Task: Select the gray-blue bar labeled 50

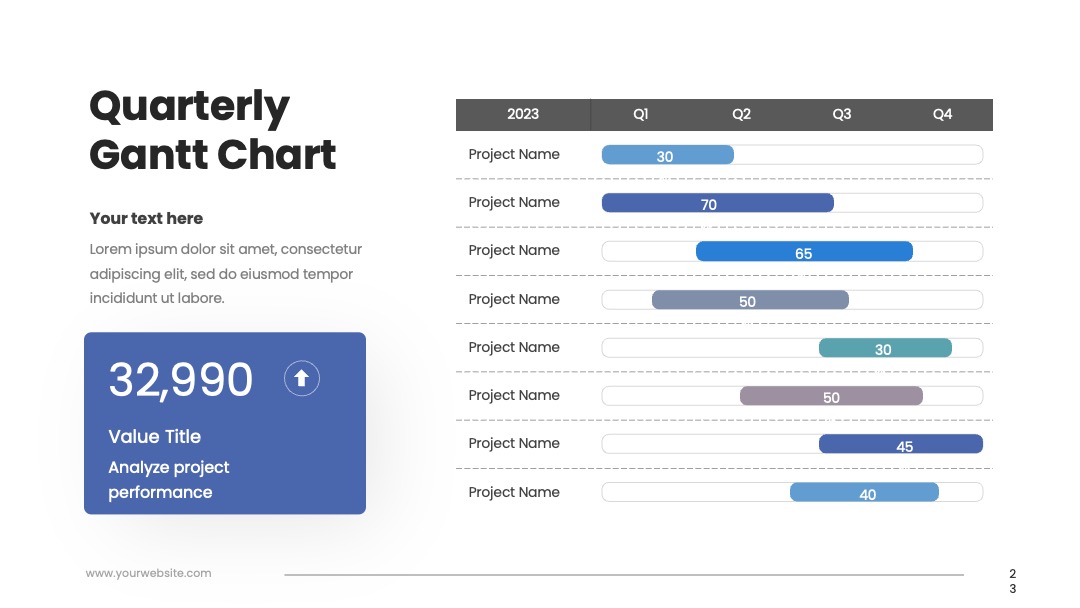Action: point(750,300)
